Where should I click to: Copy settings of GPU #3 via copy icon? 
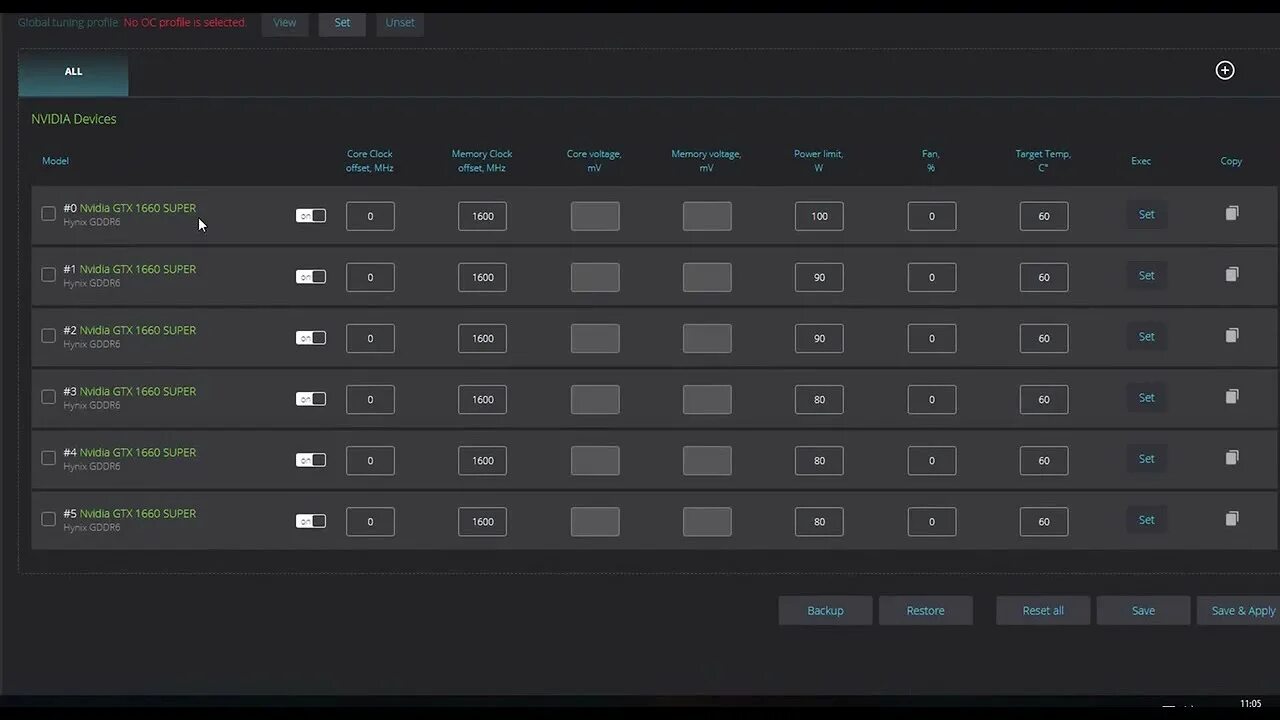click(x=1232, y=396)
